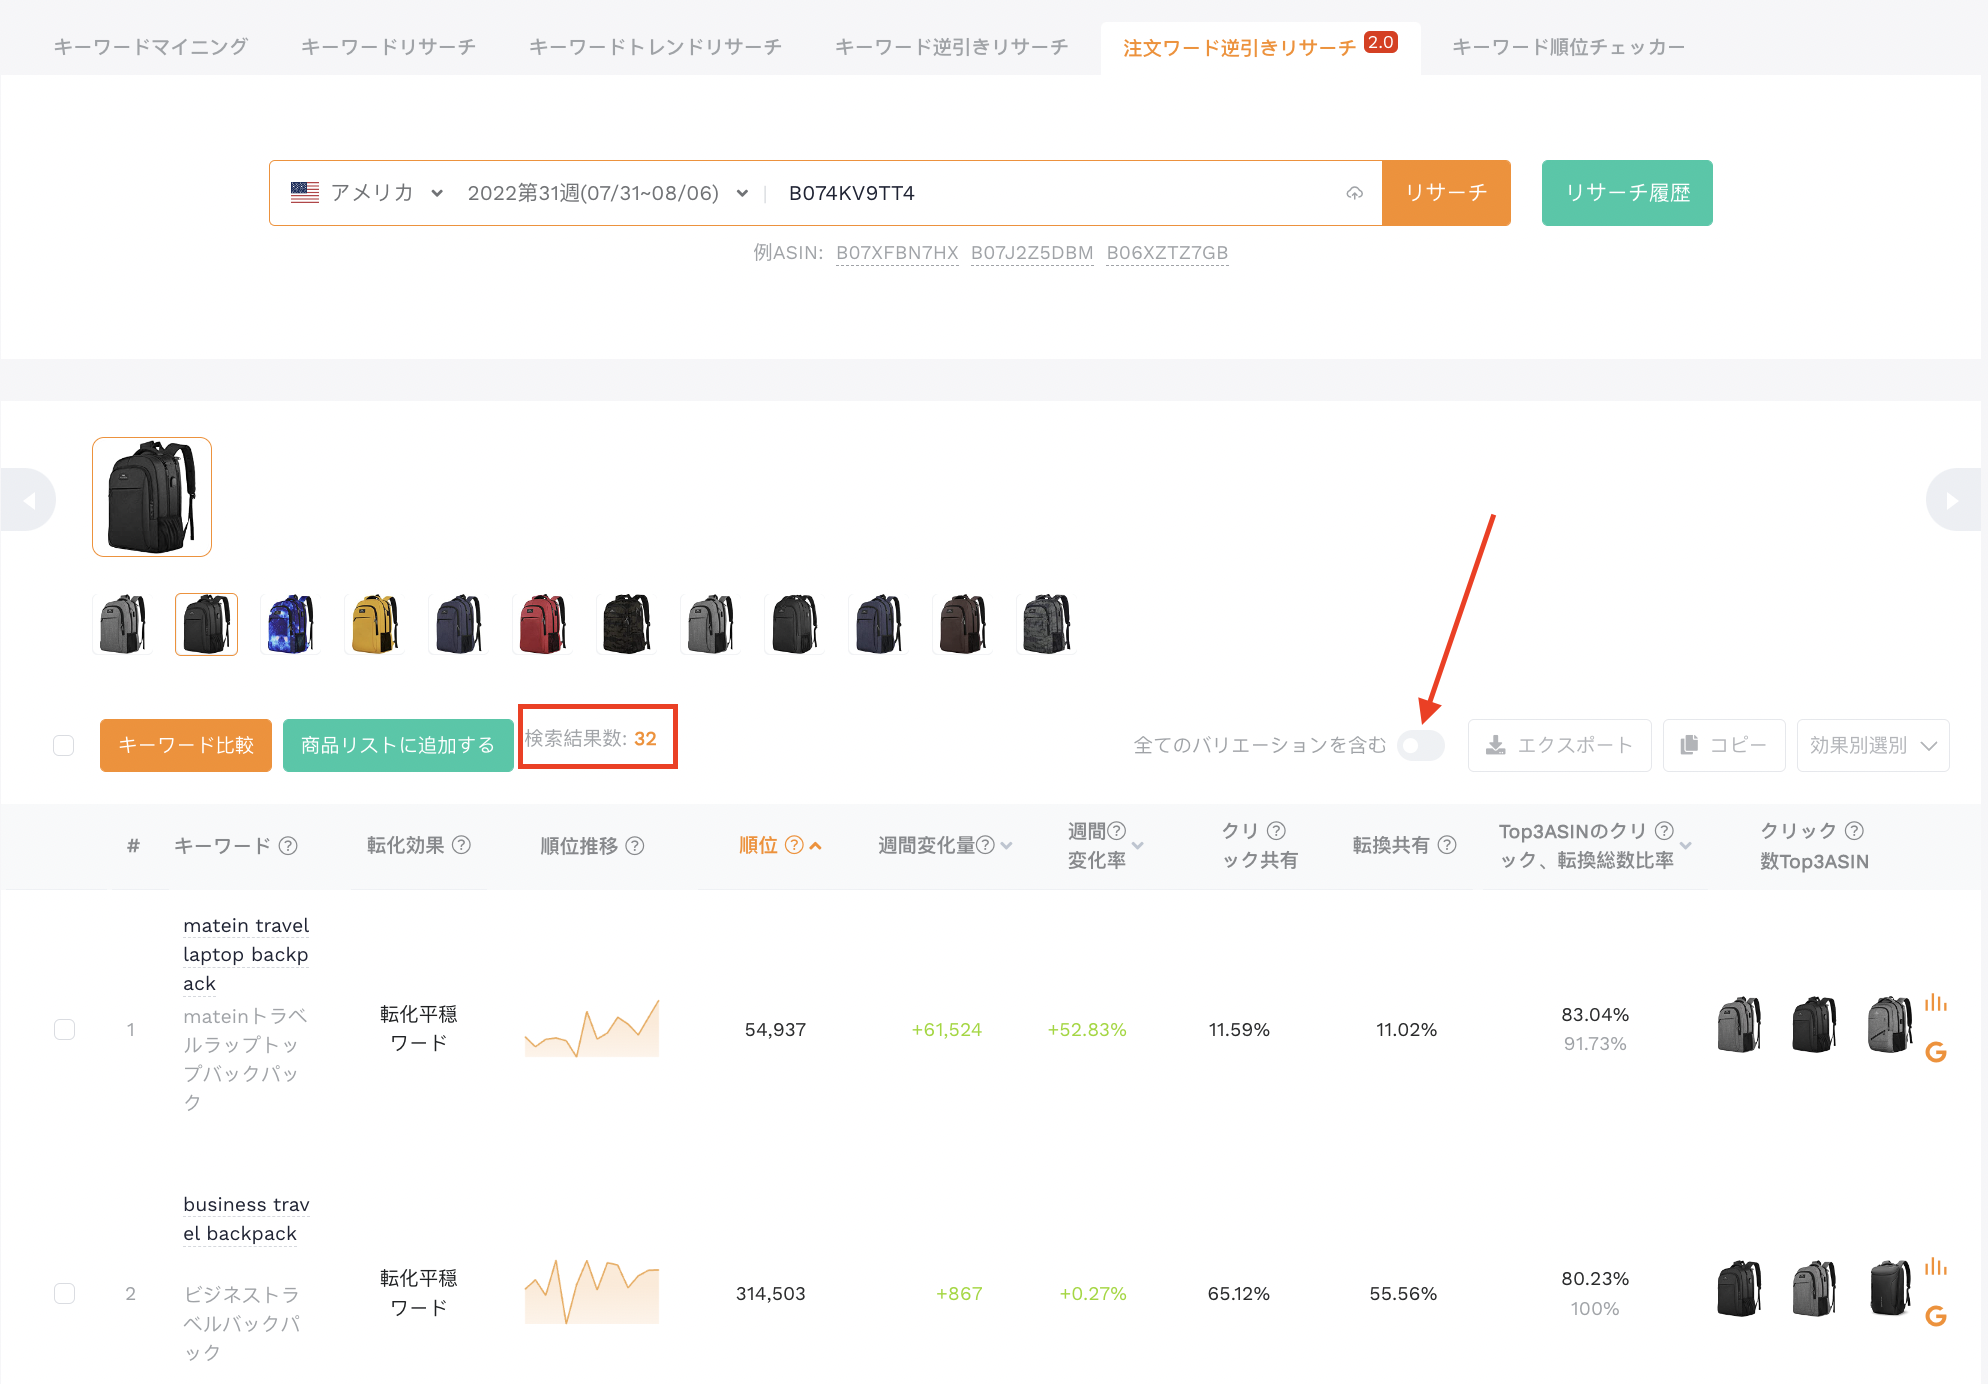
Task: Switch to キーワードトレンドリサーチ tab
Action: pos(655,47)
